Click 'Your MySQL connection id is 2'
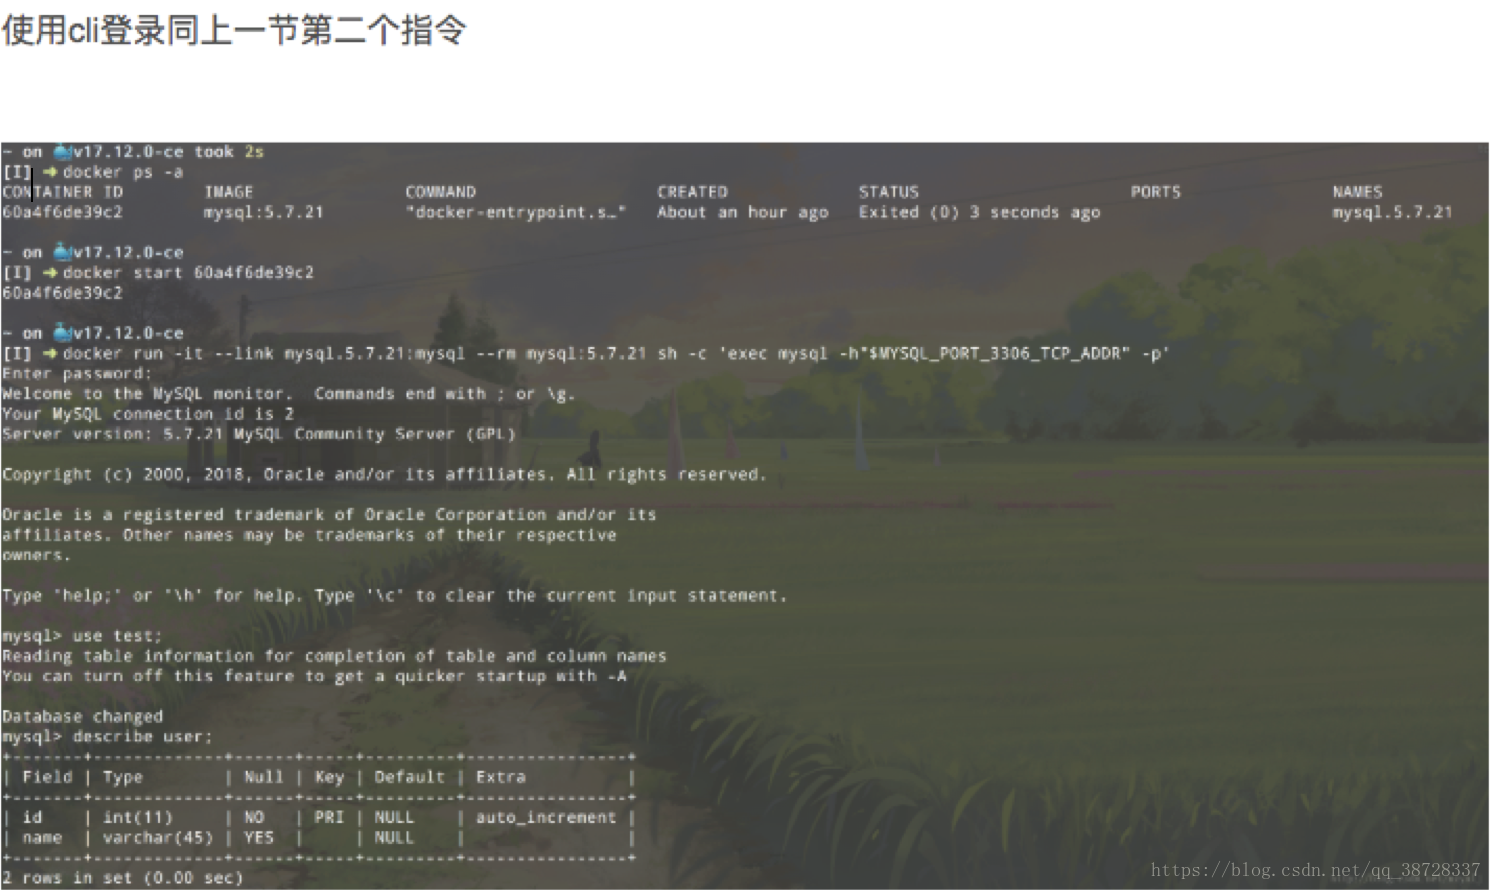 (148, 414)
